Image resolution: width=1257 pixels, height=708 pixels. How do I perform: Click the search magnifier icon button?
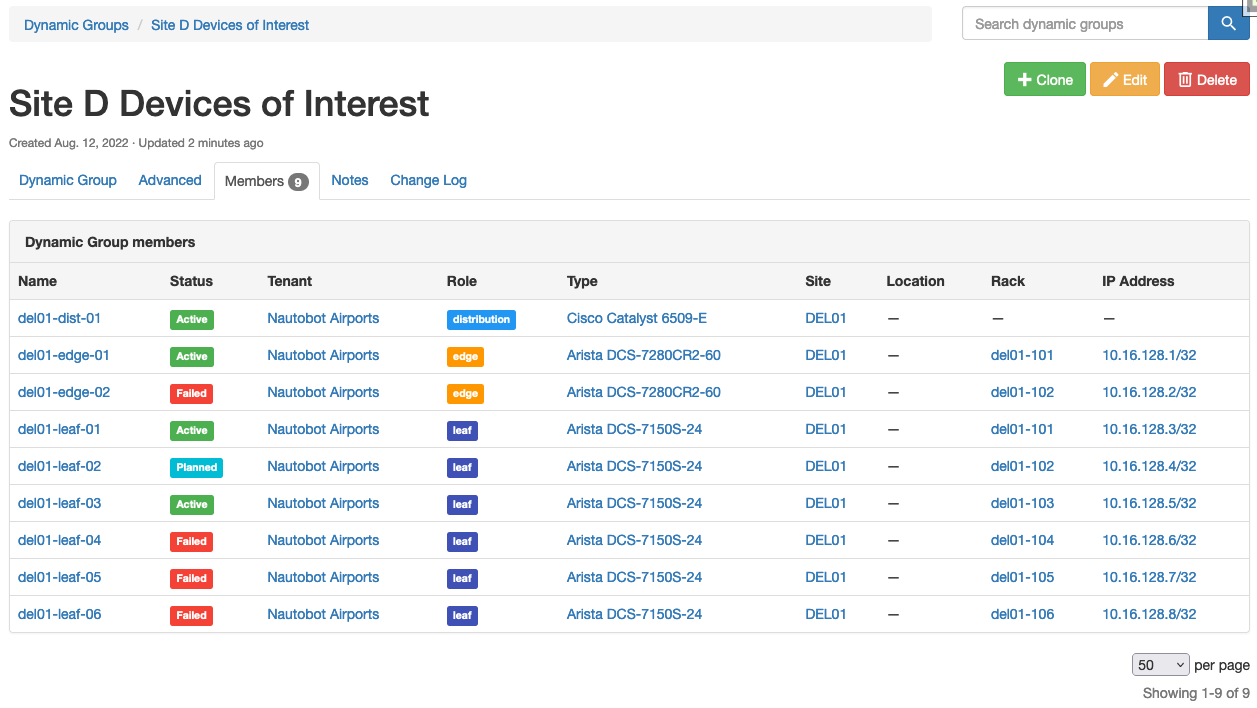pos(1228,24)
